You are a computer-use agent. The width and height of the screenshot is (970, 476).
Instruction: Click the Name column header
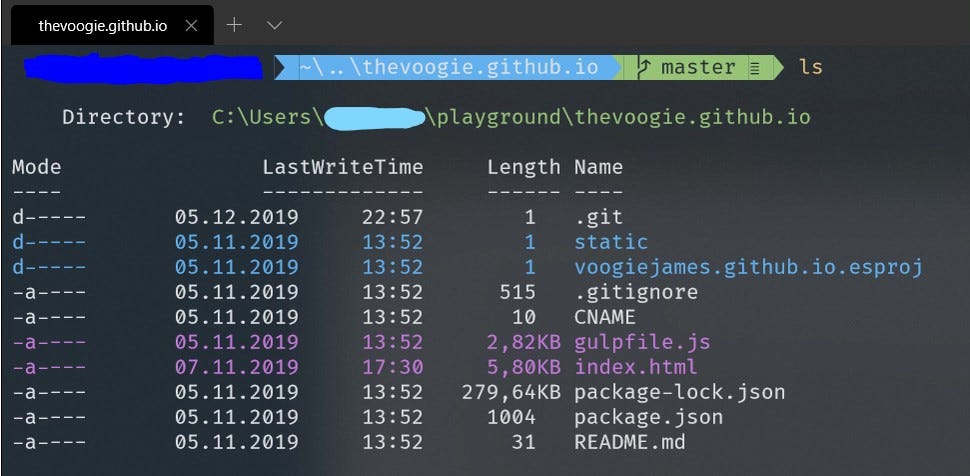pyautogui.click(x=598, y=167)
